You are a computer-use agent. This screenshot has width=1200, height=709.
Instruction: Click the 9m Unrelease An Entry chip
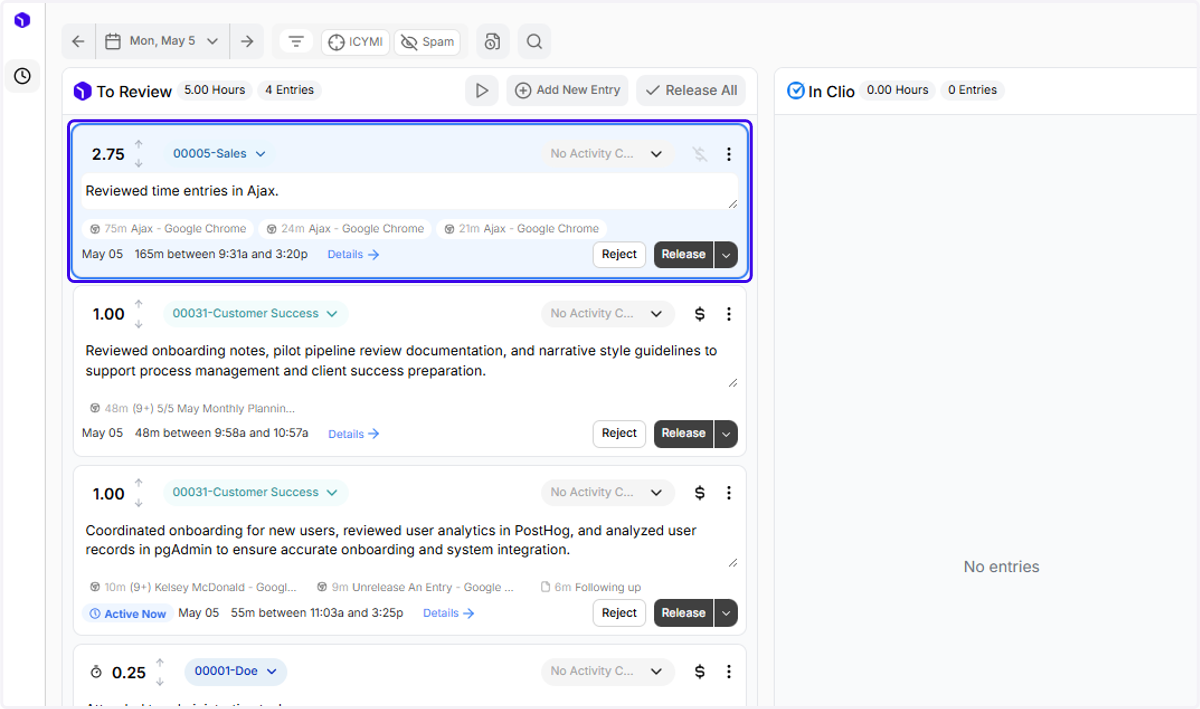[415, 587]
